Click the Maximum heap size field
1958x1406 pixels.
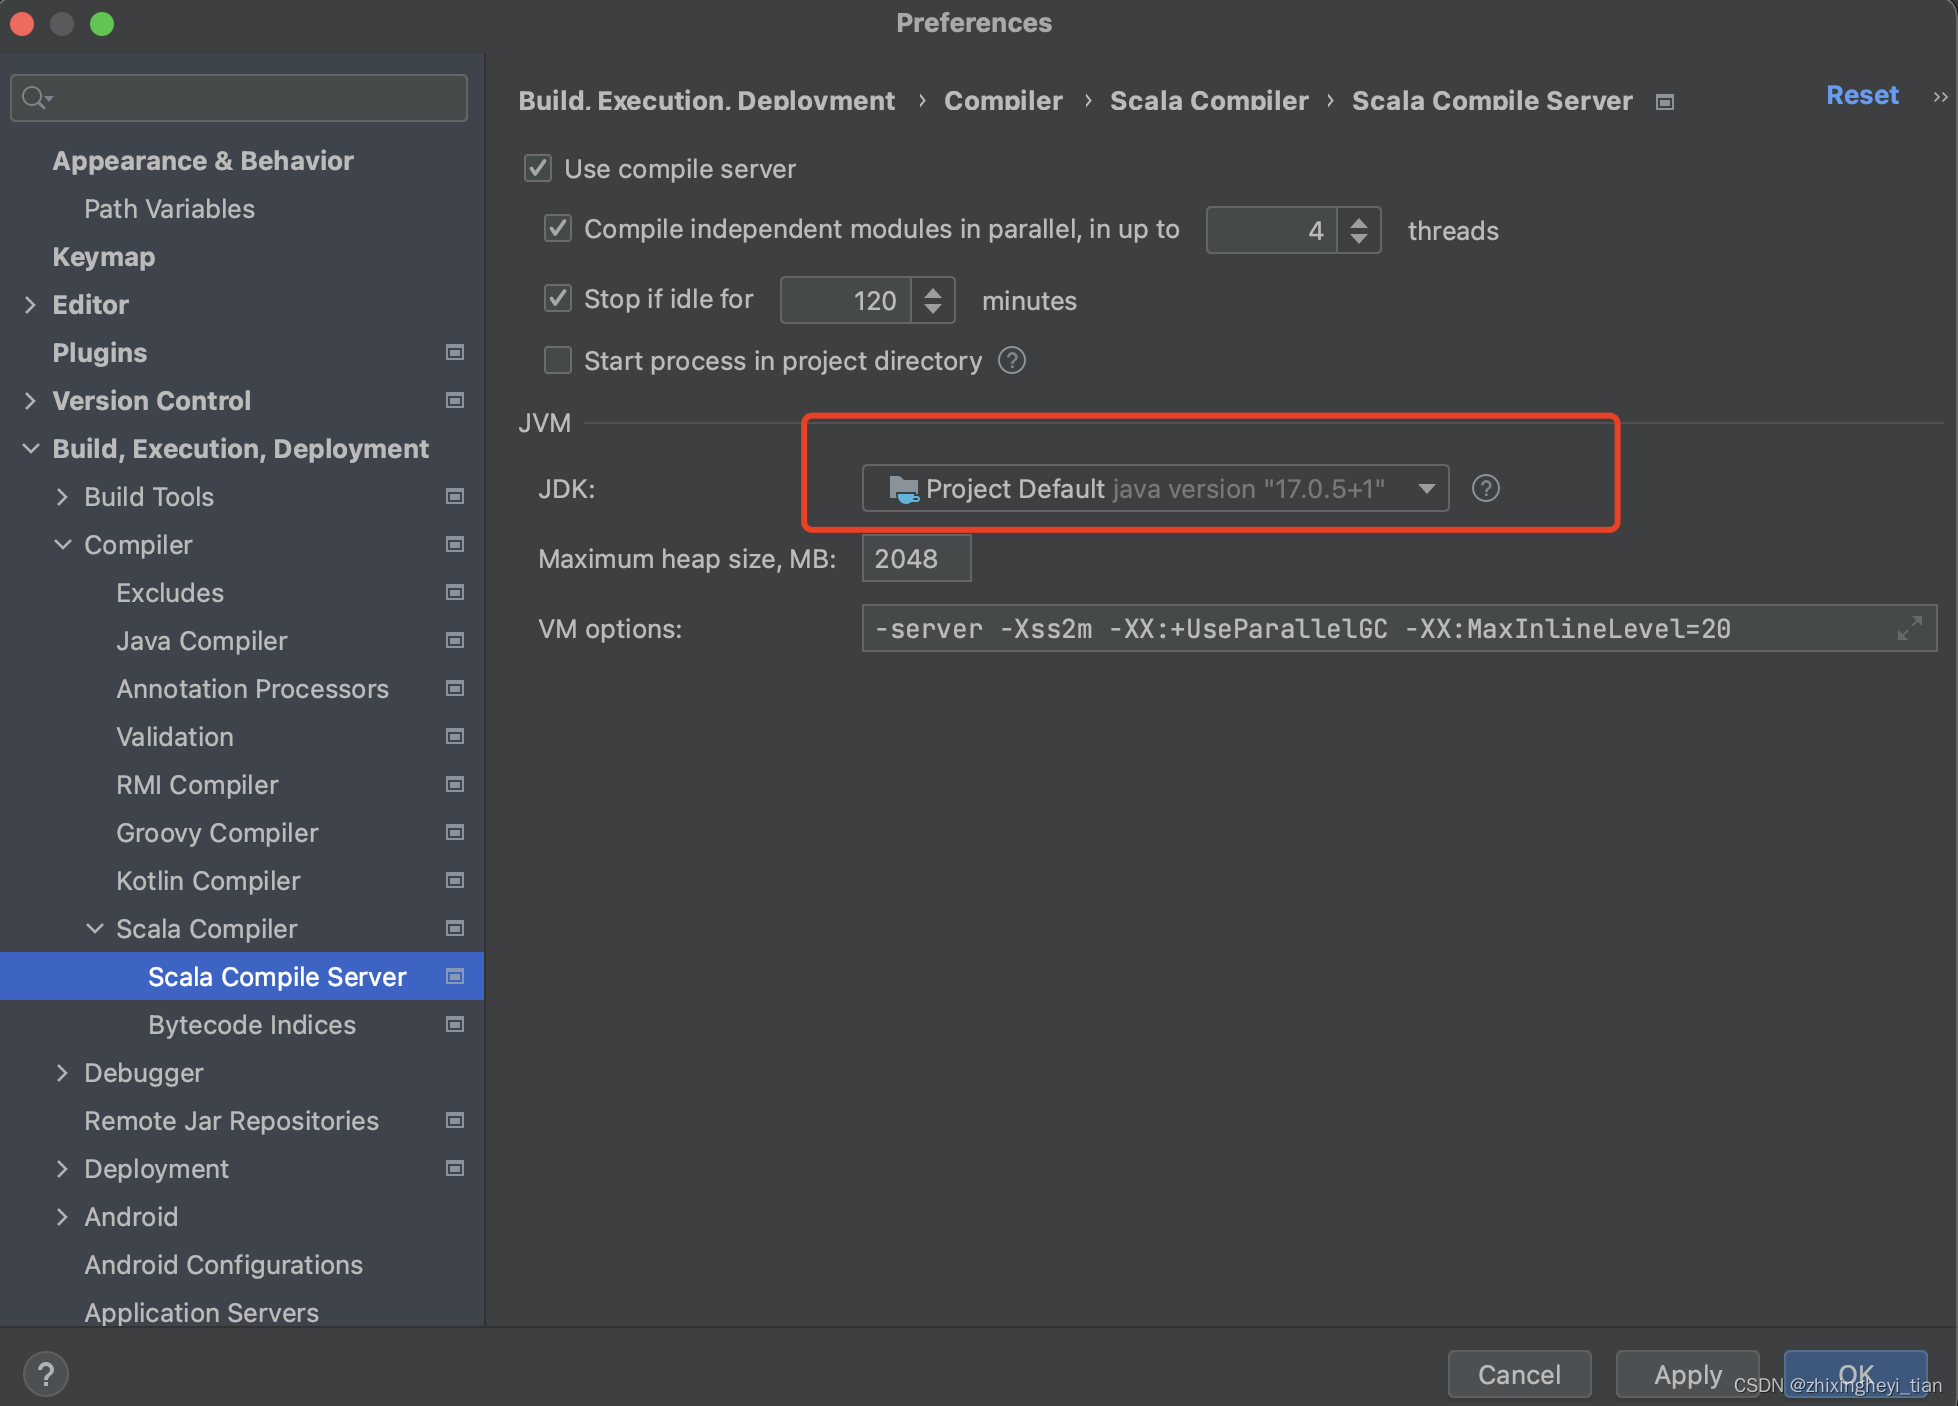click(x=916, y=558)
